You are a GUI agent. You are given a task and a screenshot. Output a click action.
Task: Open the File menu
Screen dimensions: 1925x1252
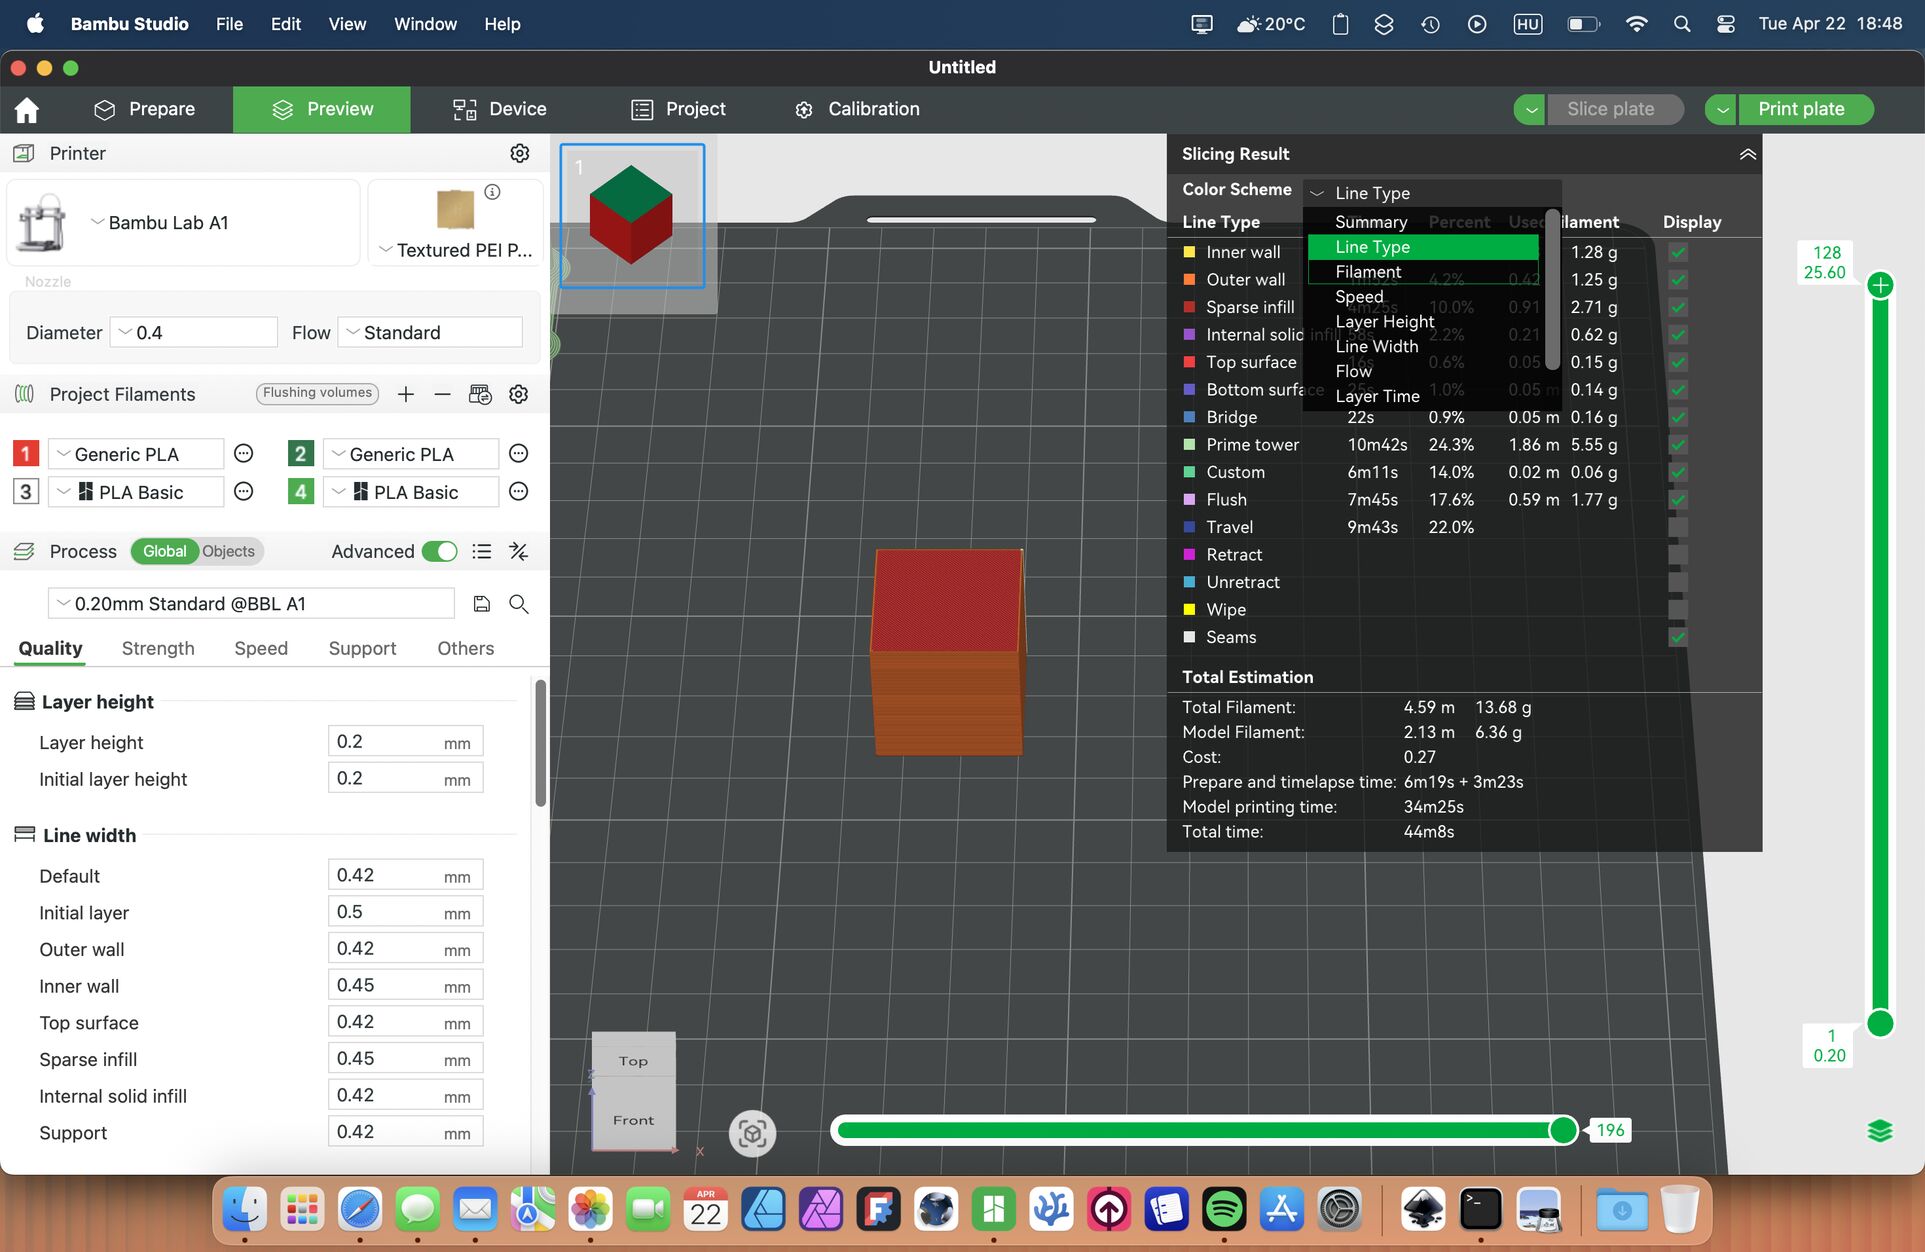click(229, 24)
